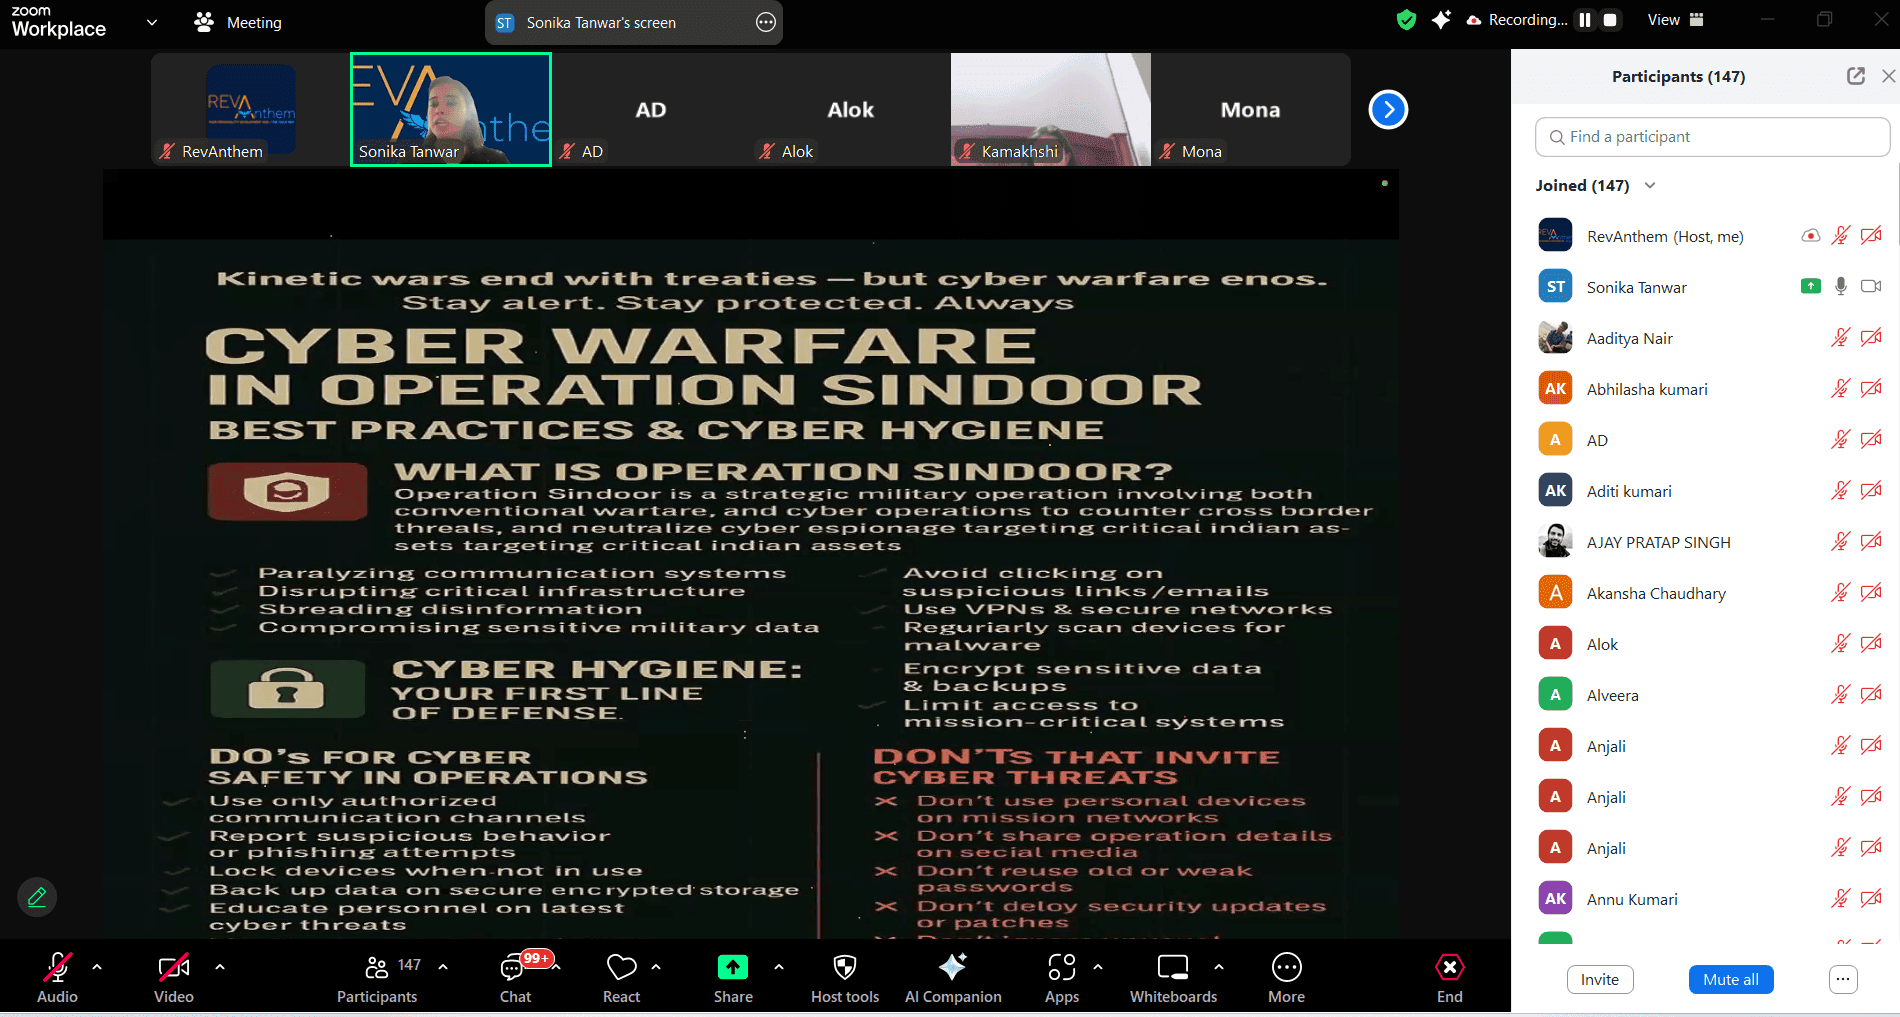Open the annotation pencil tool
1900x1017 pixels.
click(x=37, y=897)
